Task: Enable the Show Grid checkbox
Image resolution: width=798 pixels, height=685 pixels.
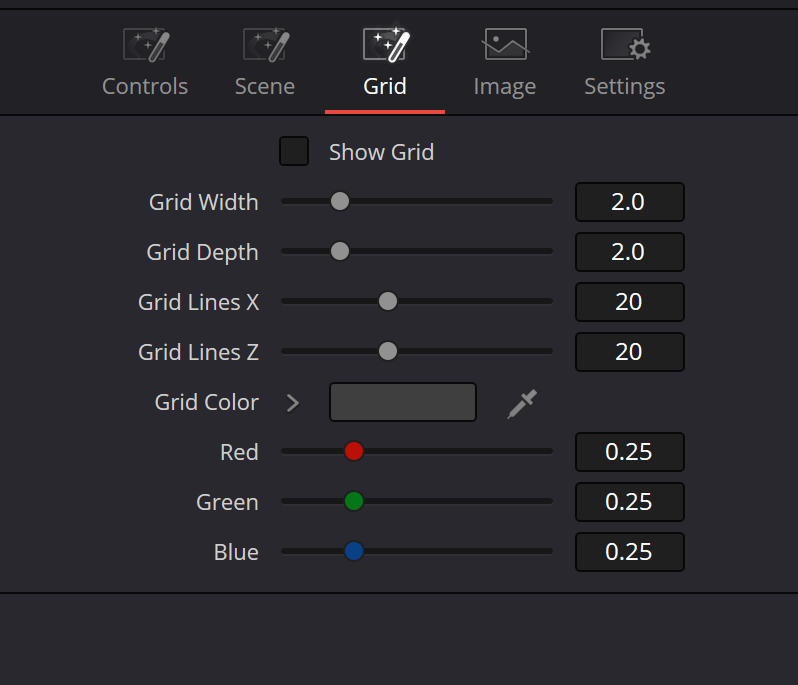Action: click(x=294, y=151)
